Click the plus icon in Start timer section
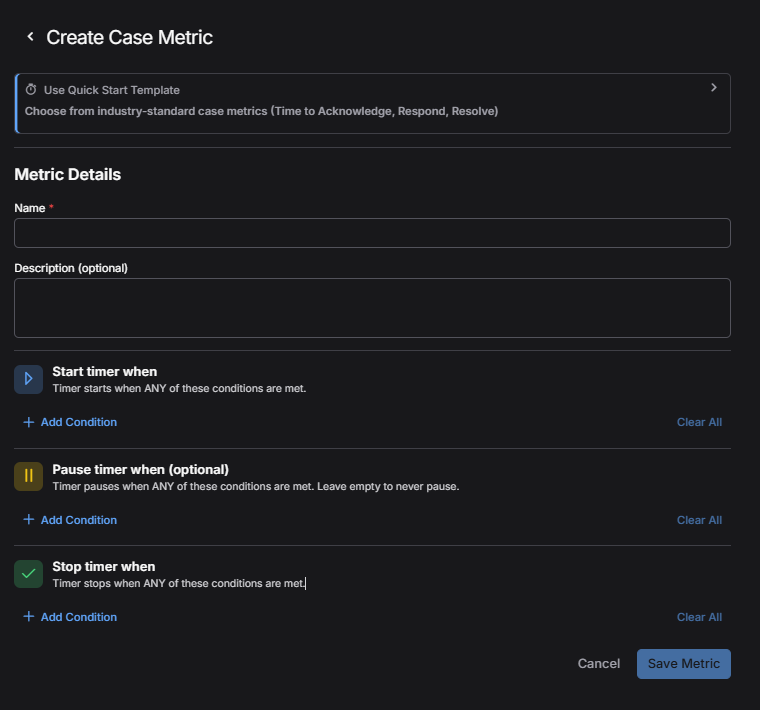The image size is (760, 710). [29, 422]
